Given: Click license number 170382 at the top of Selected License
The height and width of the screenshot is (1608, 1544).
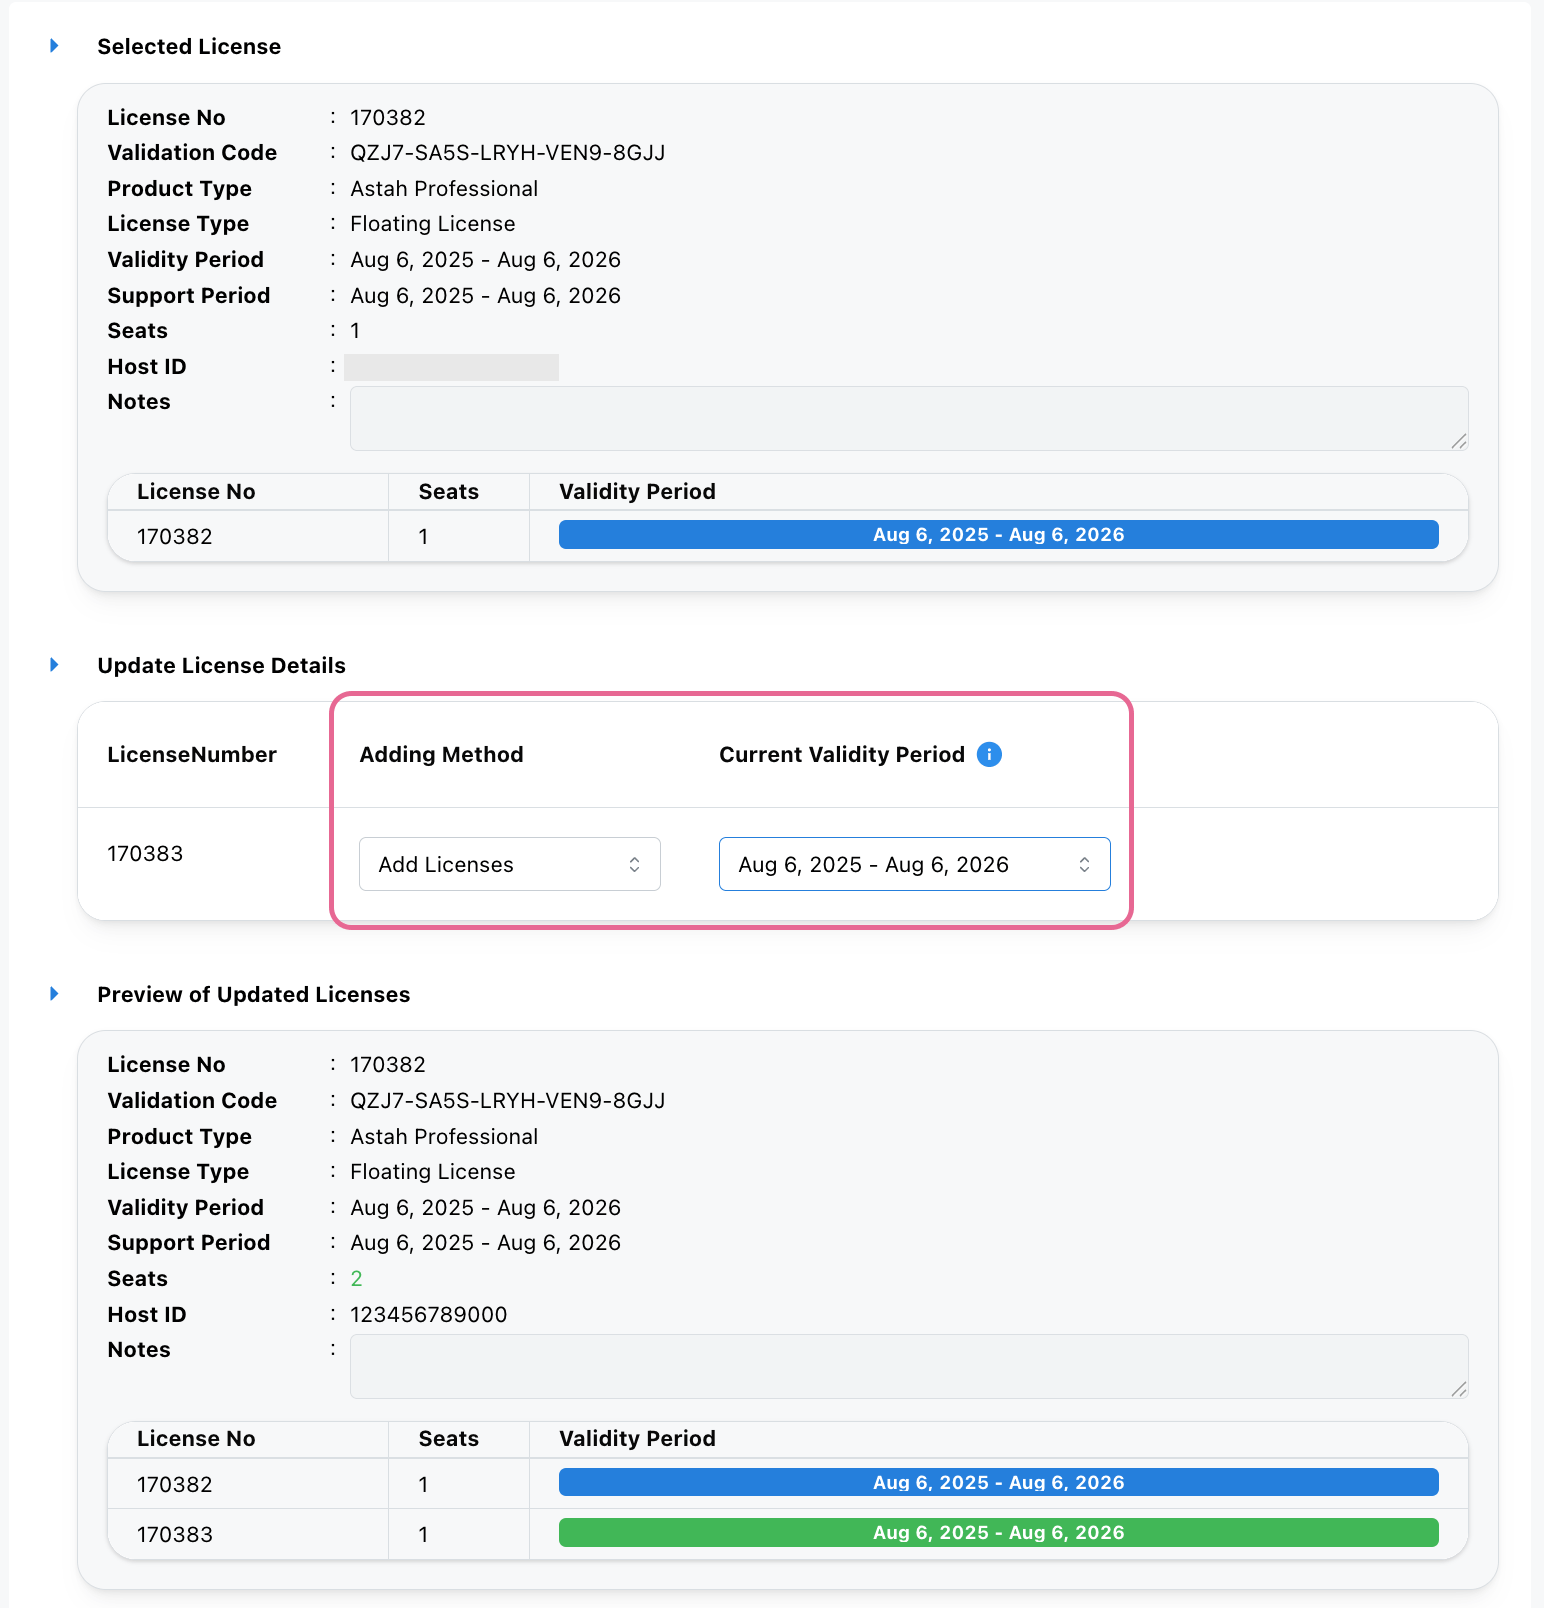Looking at the screenshot, I should click(388, 118).
